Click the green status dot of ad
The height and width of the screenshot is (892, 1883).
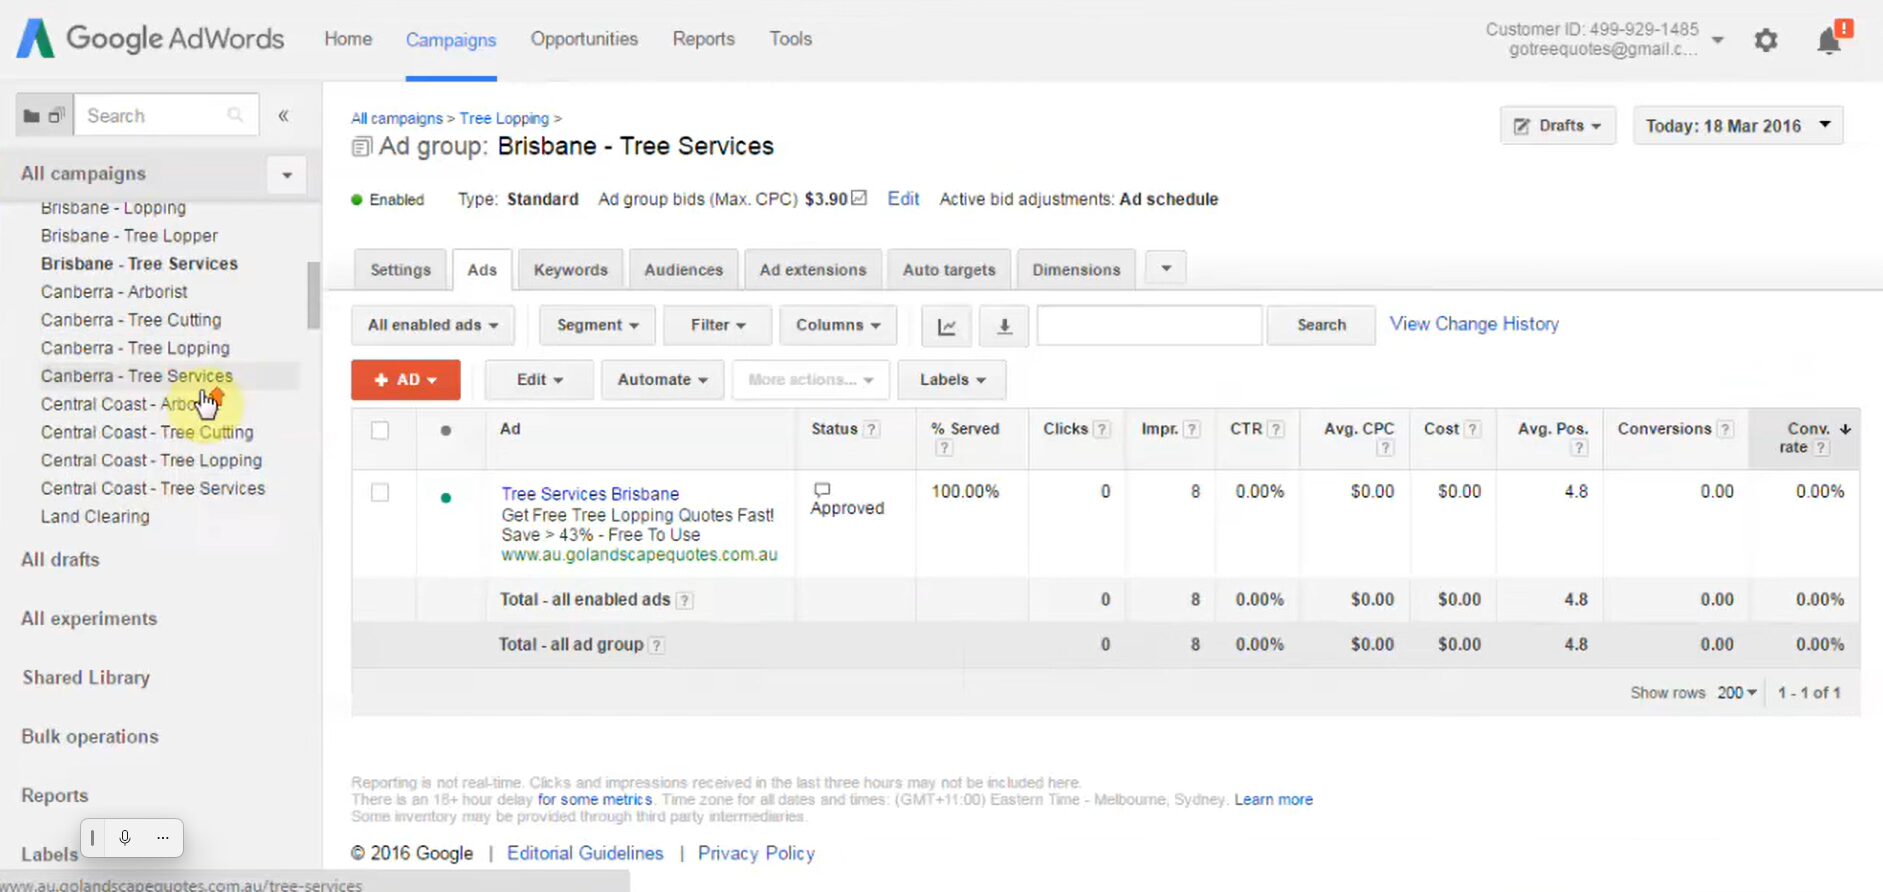pyautogui.click(x=446, y=497)
